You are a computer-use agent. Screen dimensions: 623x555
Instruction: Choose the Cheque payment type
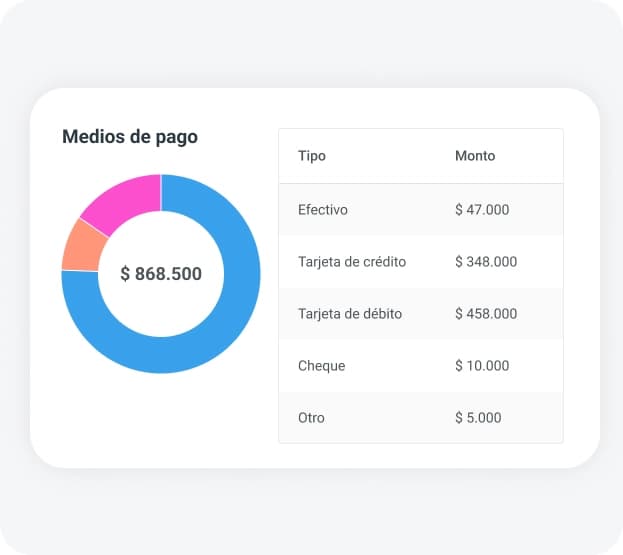[322, 366]
